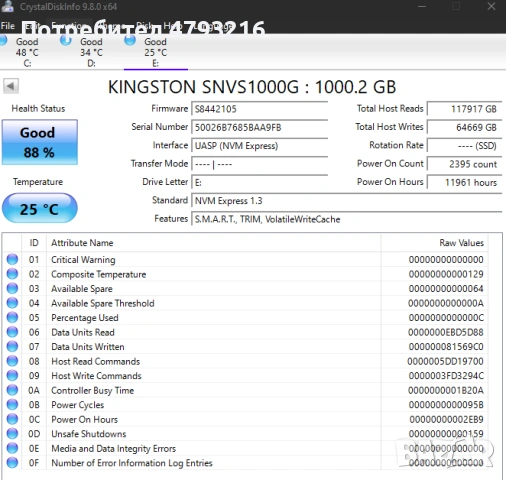Click the status orb of disk D:
This screenshot has height=480, width=506.
tap(66, 40)
